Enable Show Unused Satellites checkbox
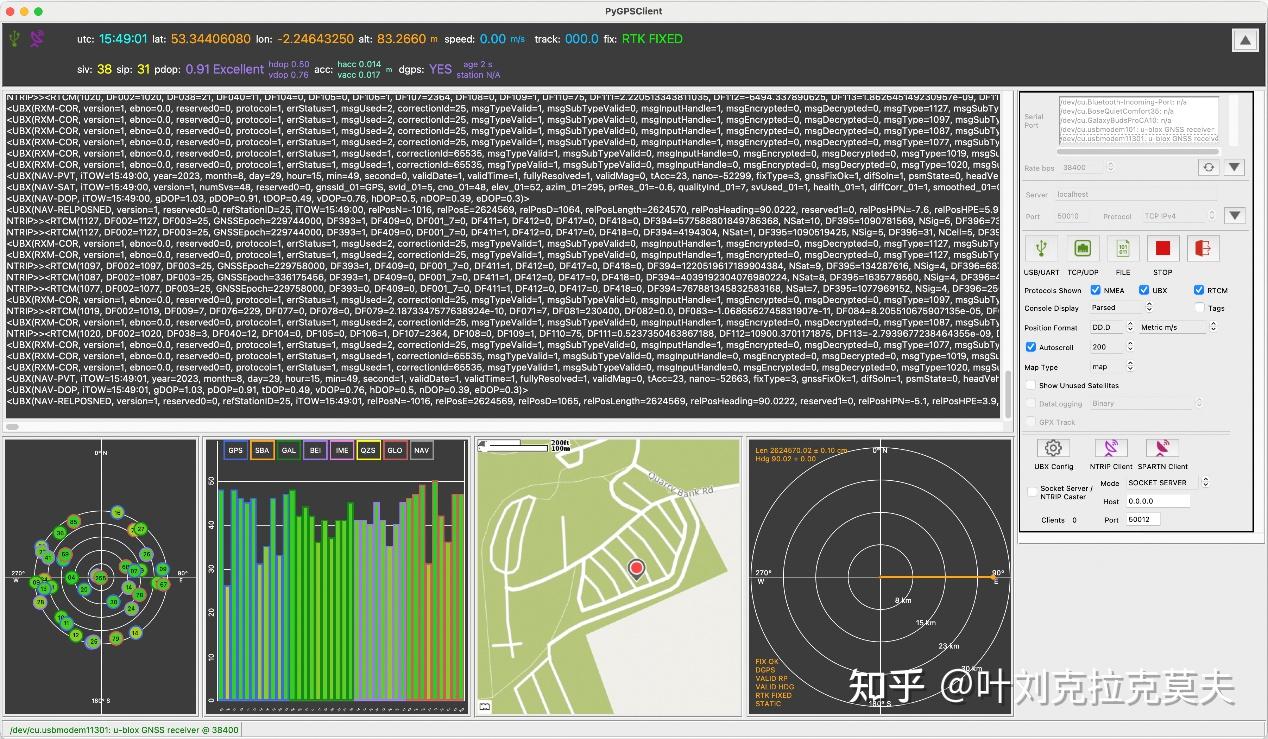 tap(1031, 385)
